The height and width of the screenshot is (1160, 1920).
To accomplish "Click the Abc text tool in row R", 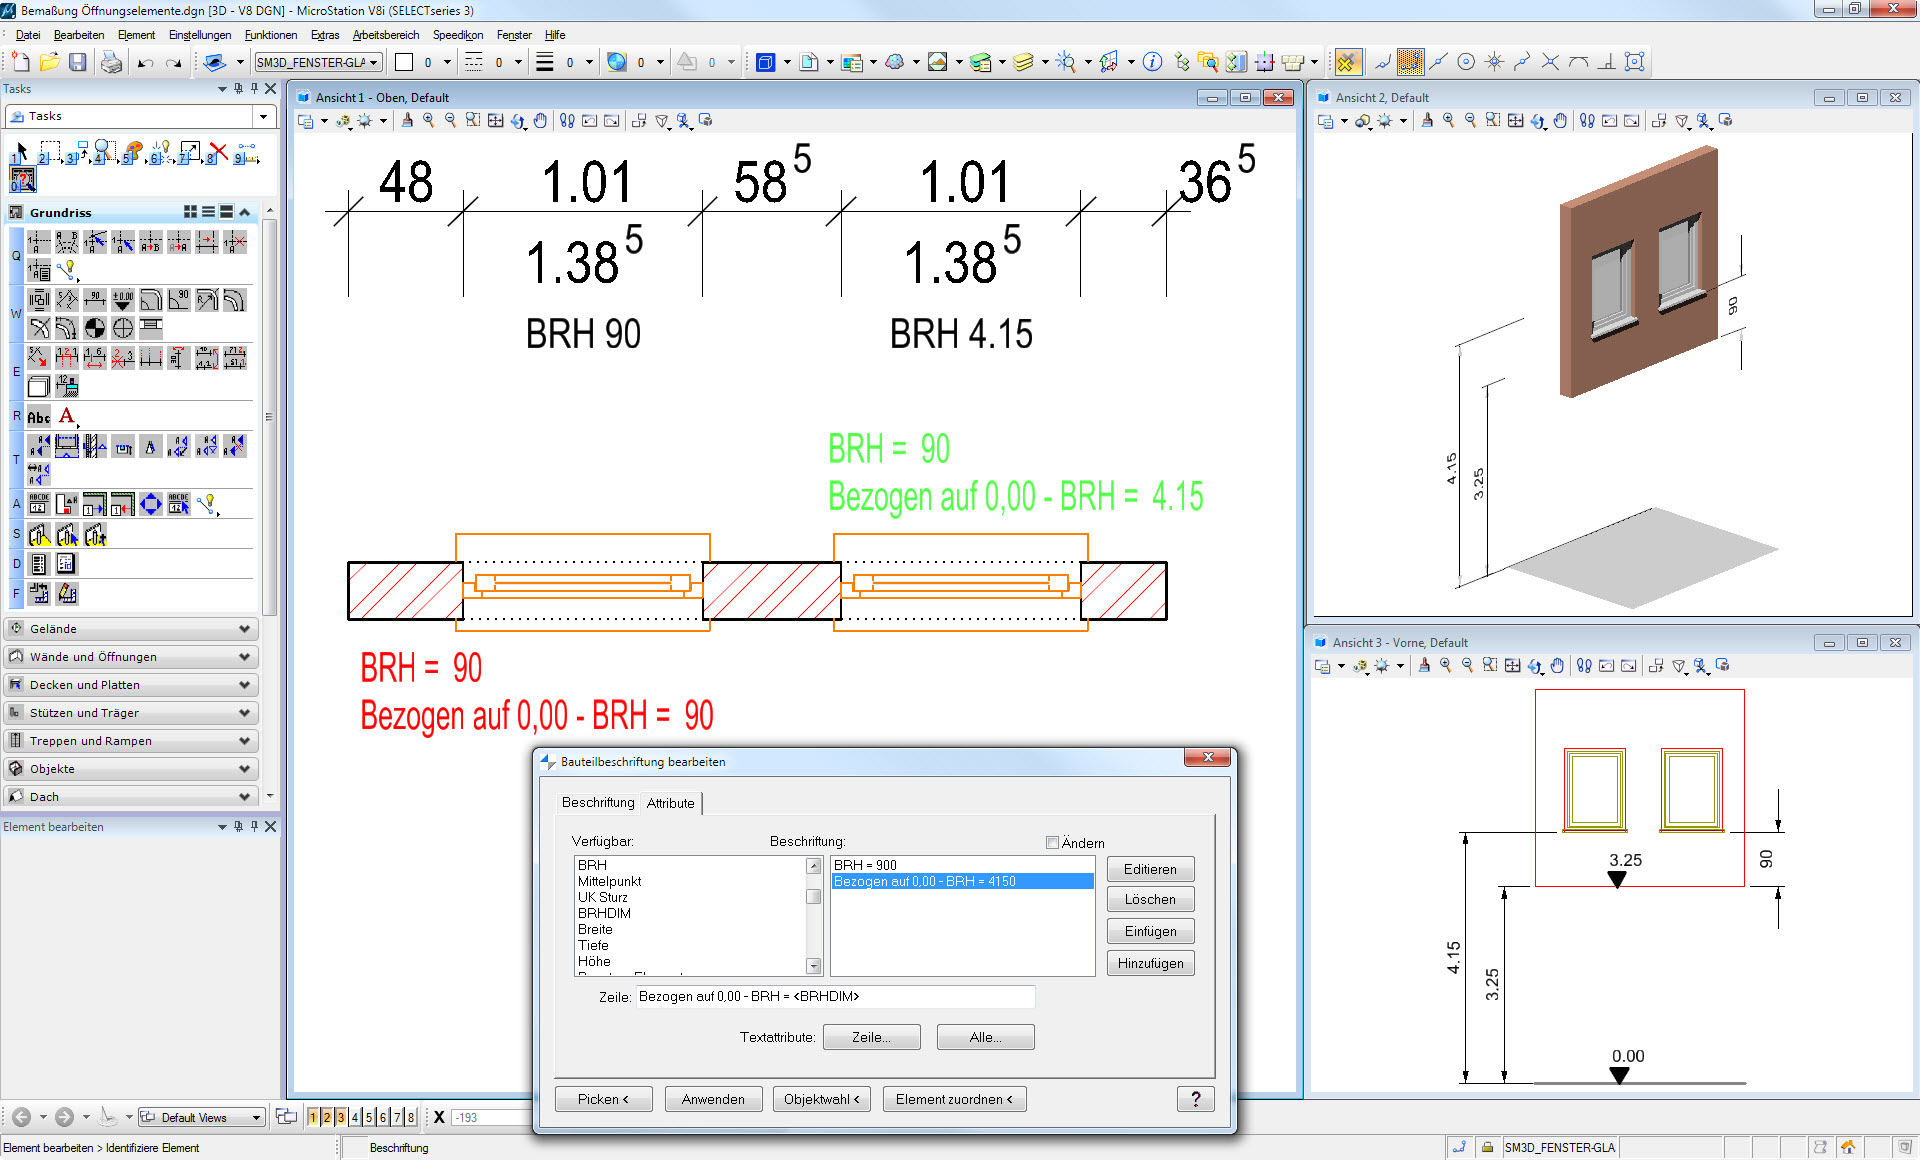I will point(38,417).
